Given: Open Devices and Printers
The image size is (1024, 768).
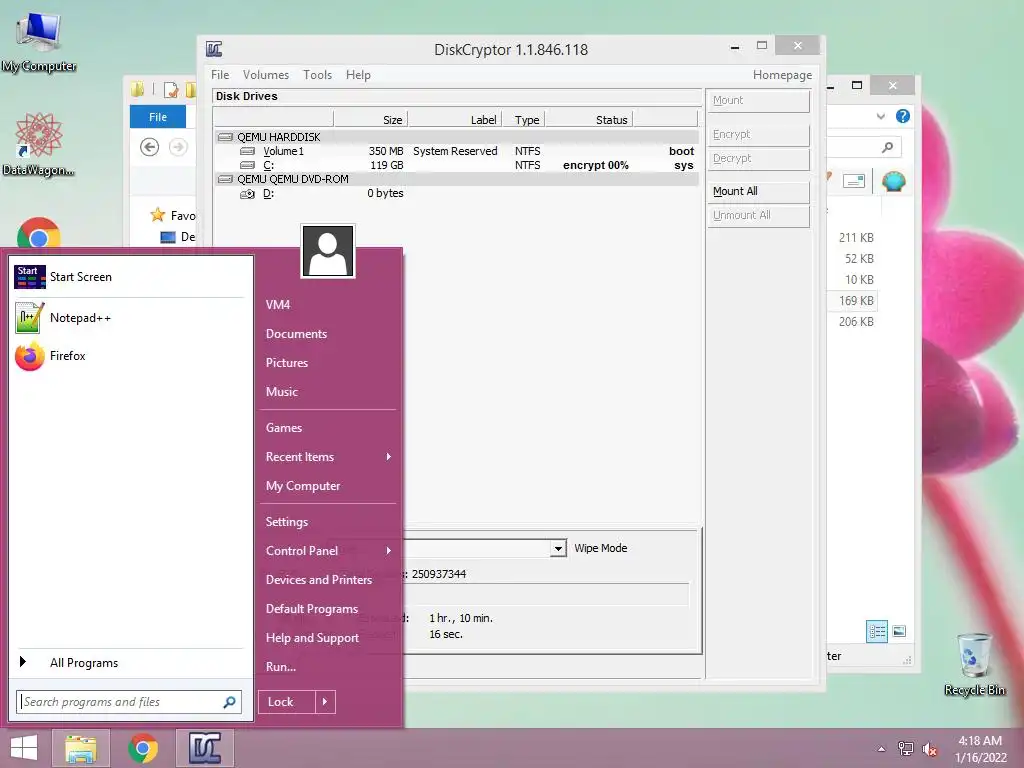Looking at the screenshot, I should (319, 580).
